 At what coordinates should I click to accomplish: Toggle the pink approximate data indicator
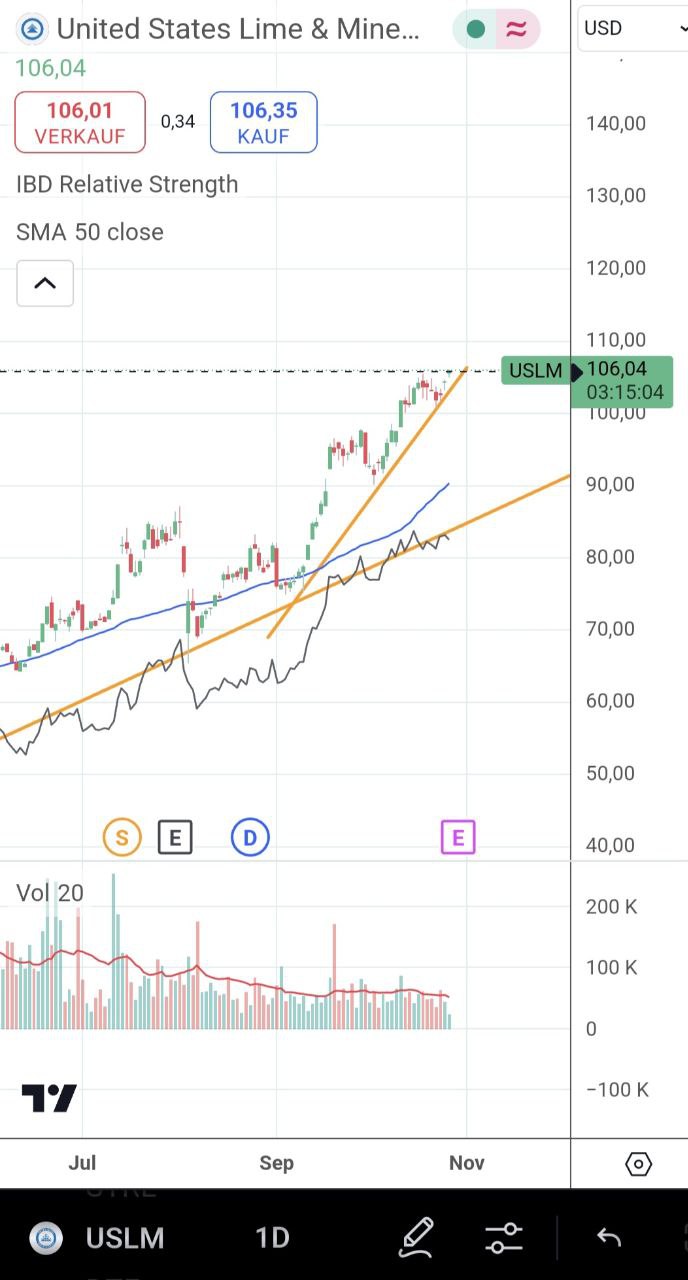click(516, 29)
